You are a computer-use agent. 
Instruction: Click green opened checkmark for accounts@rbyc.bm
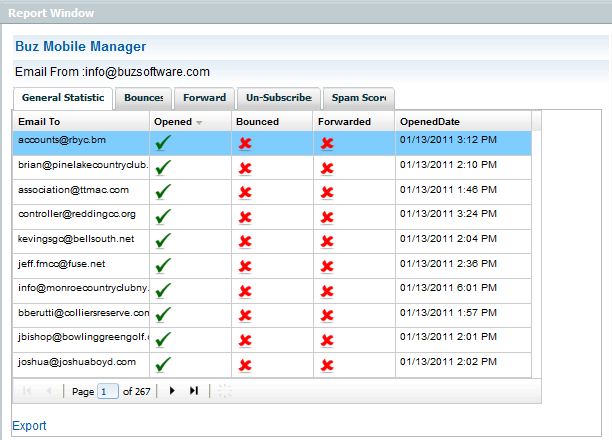(163, 143)
